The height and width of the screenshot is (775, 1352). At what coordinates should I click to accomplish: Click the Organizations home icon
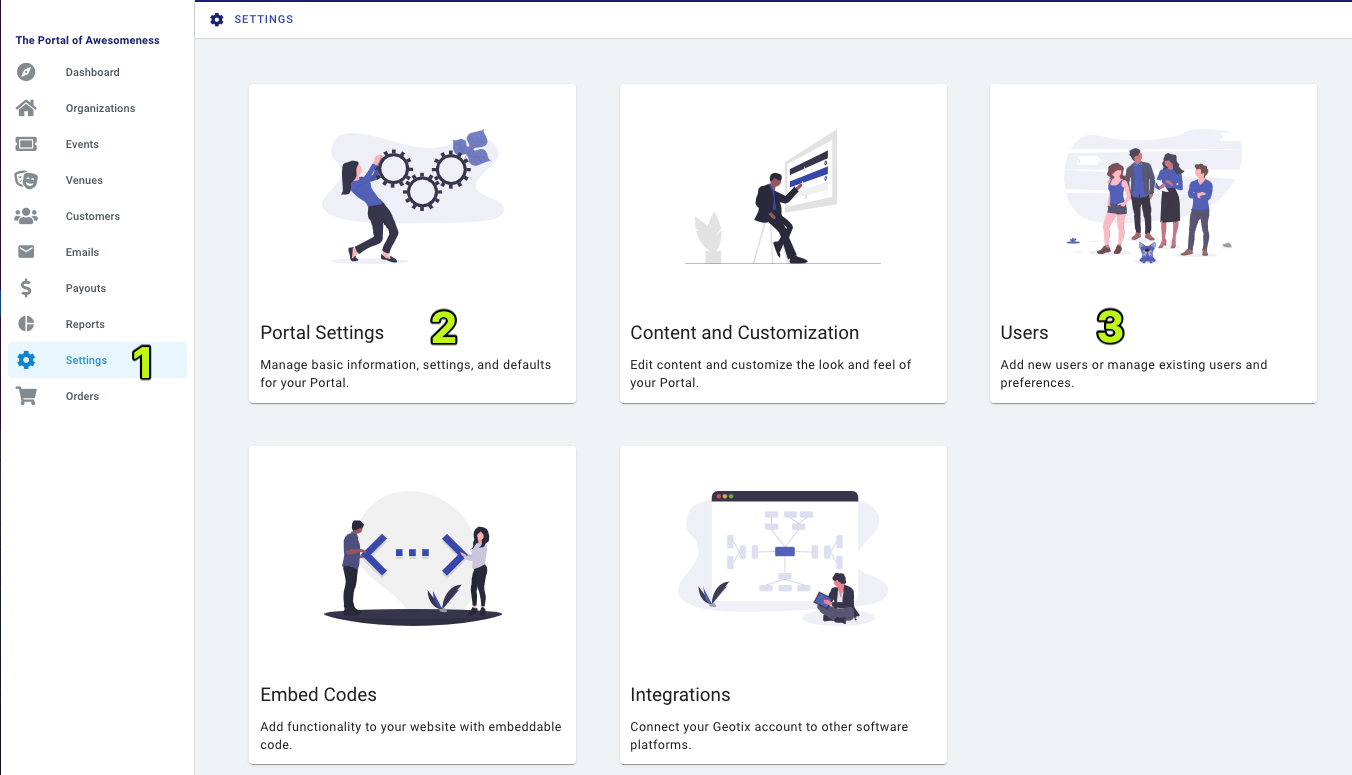(x=26, y=108)
